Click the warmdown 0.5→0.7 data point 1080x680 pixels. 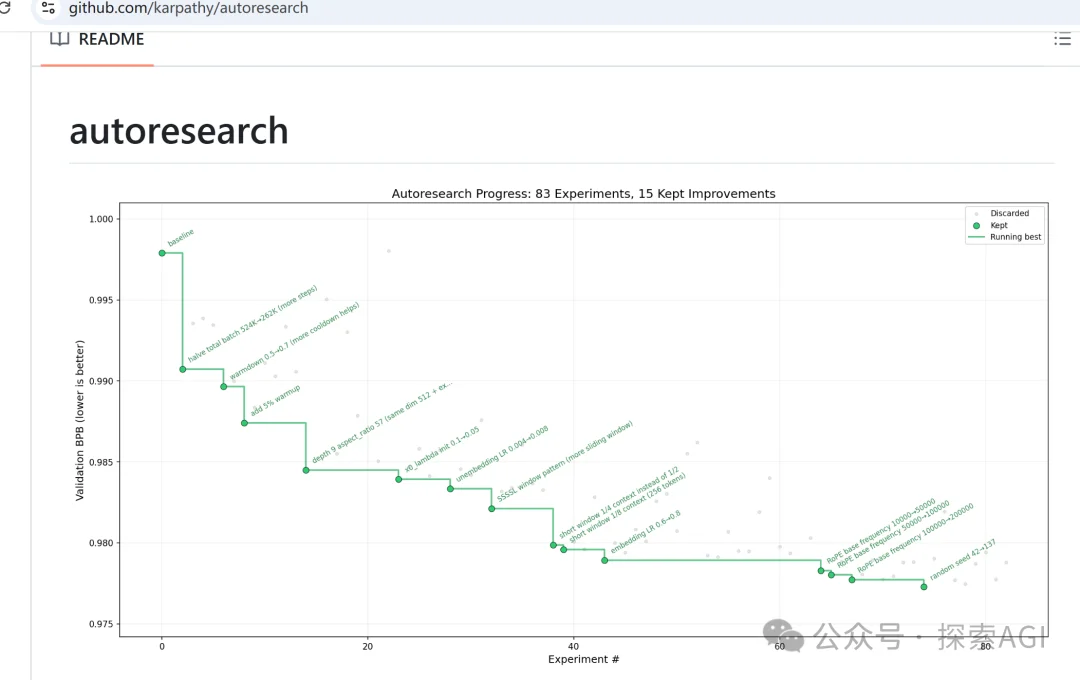[224, 386]
